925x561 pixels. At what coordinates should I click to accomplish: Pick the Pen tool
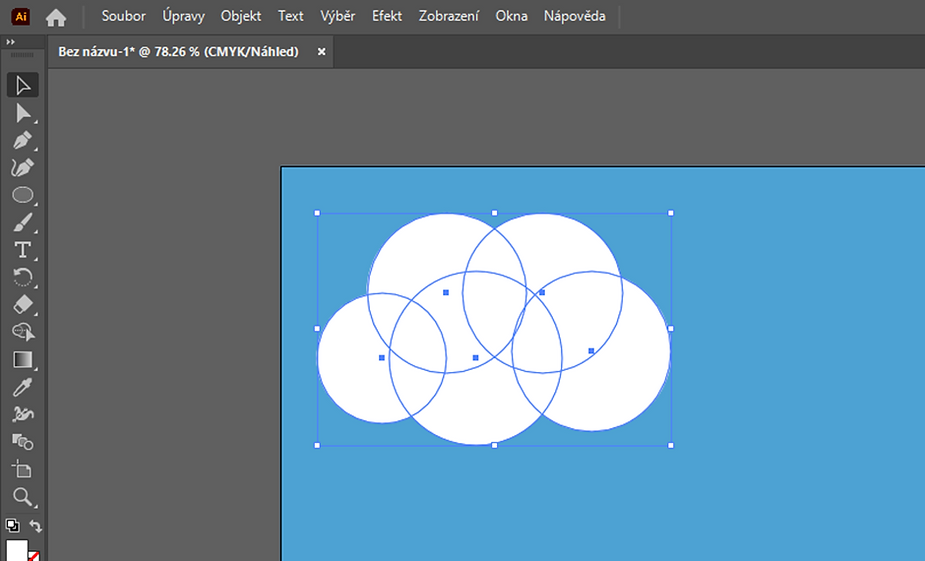(23, 140)
